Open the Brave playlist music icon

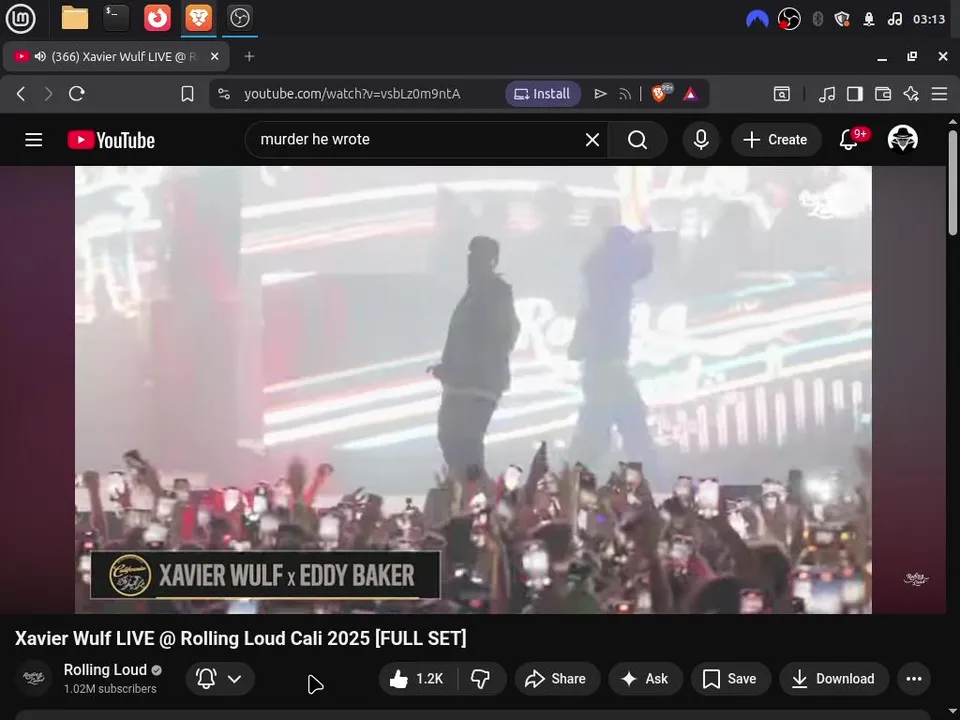pos(827,94)
